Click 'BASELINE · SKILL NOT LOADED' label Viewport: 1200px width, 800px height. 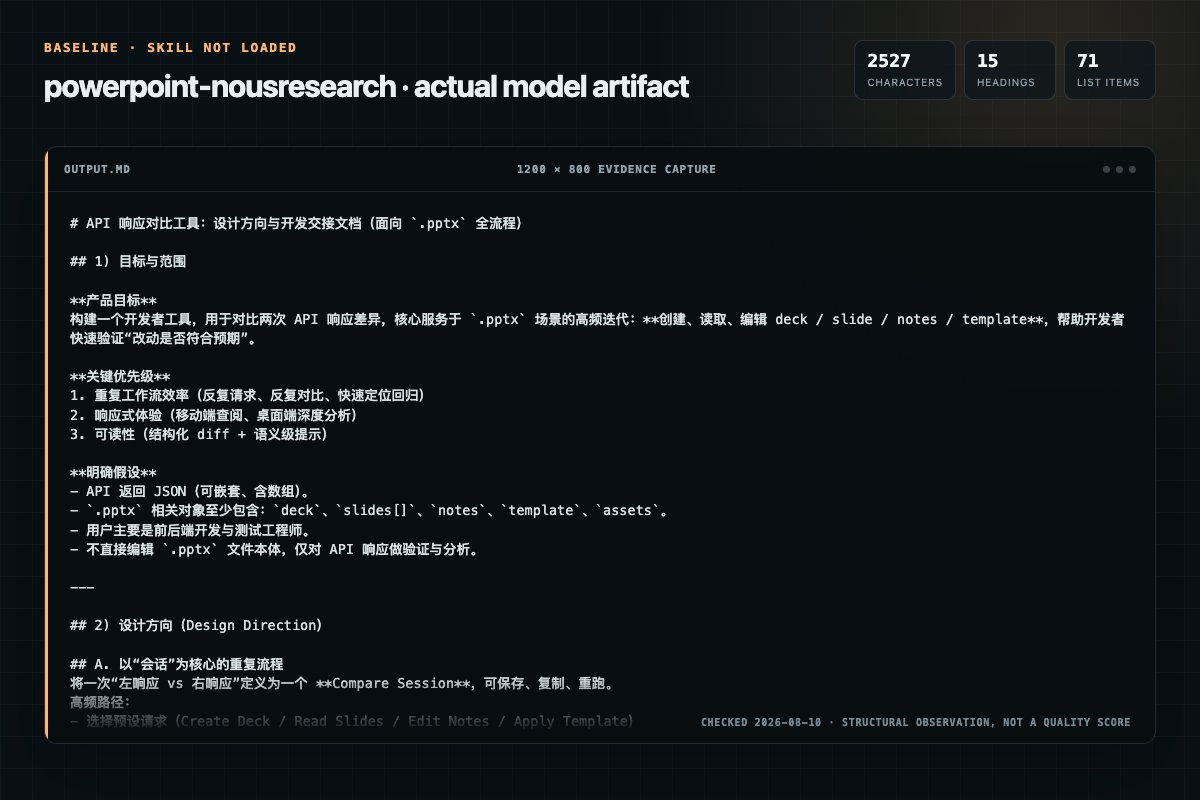click(170, 48)
